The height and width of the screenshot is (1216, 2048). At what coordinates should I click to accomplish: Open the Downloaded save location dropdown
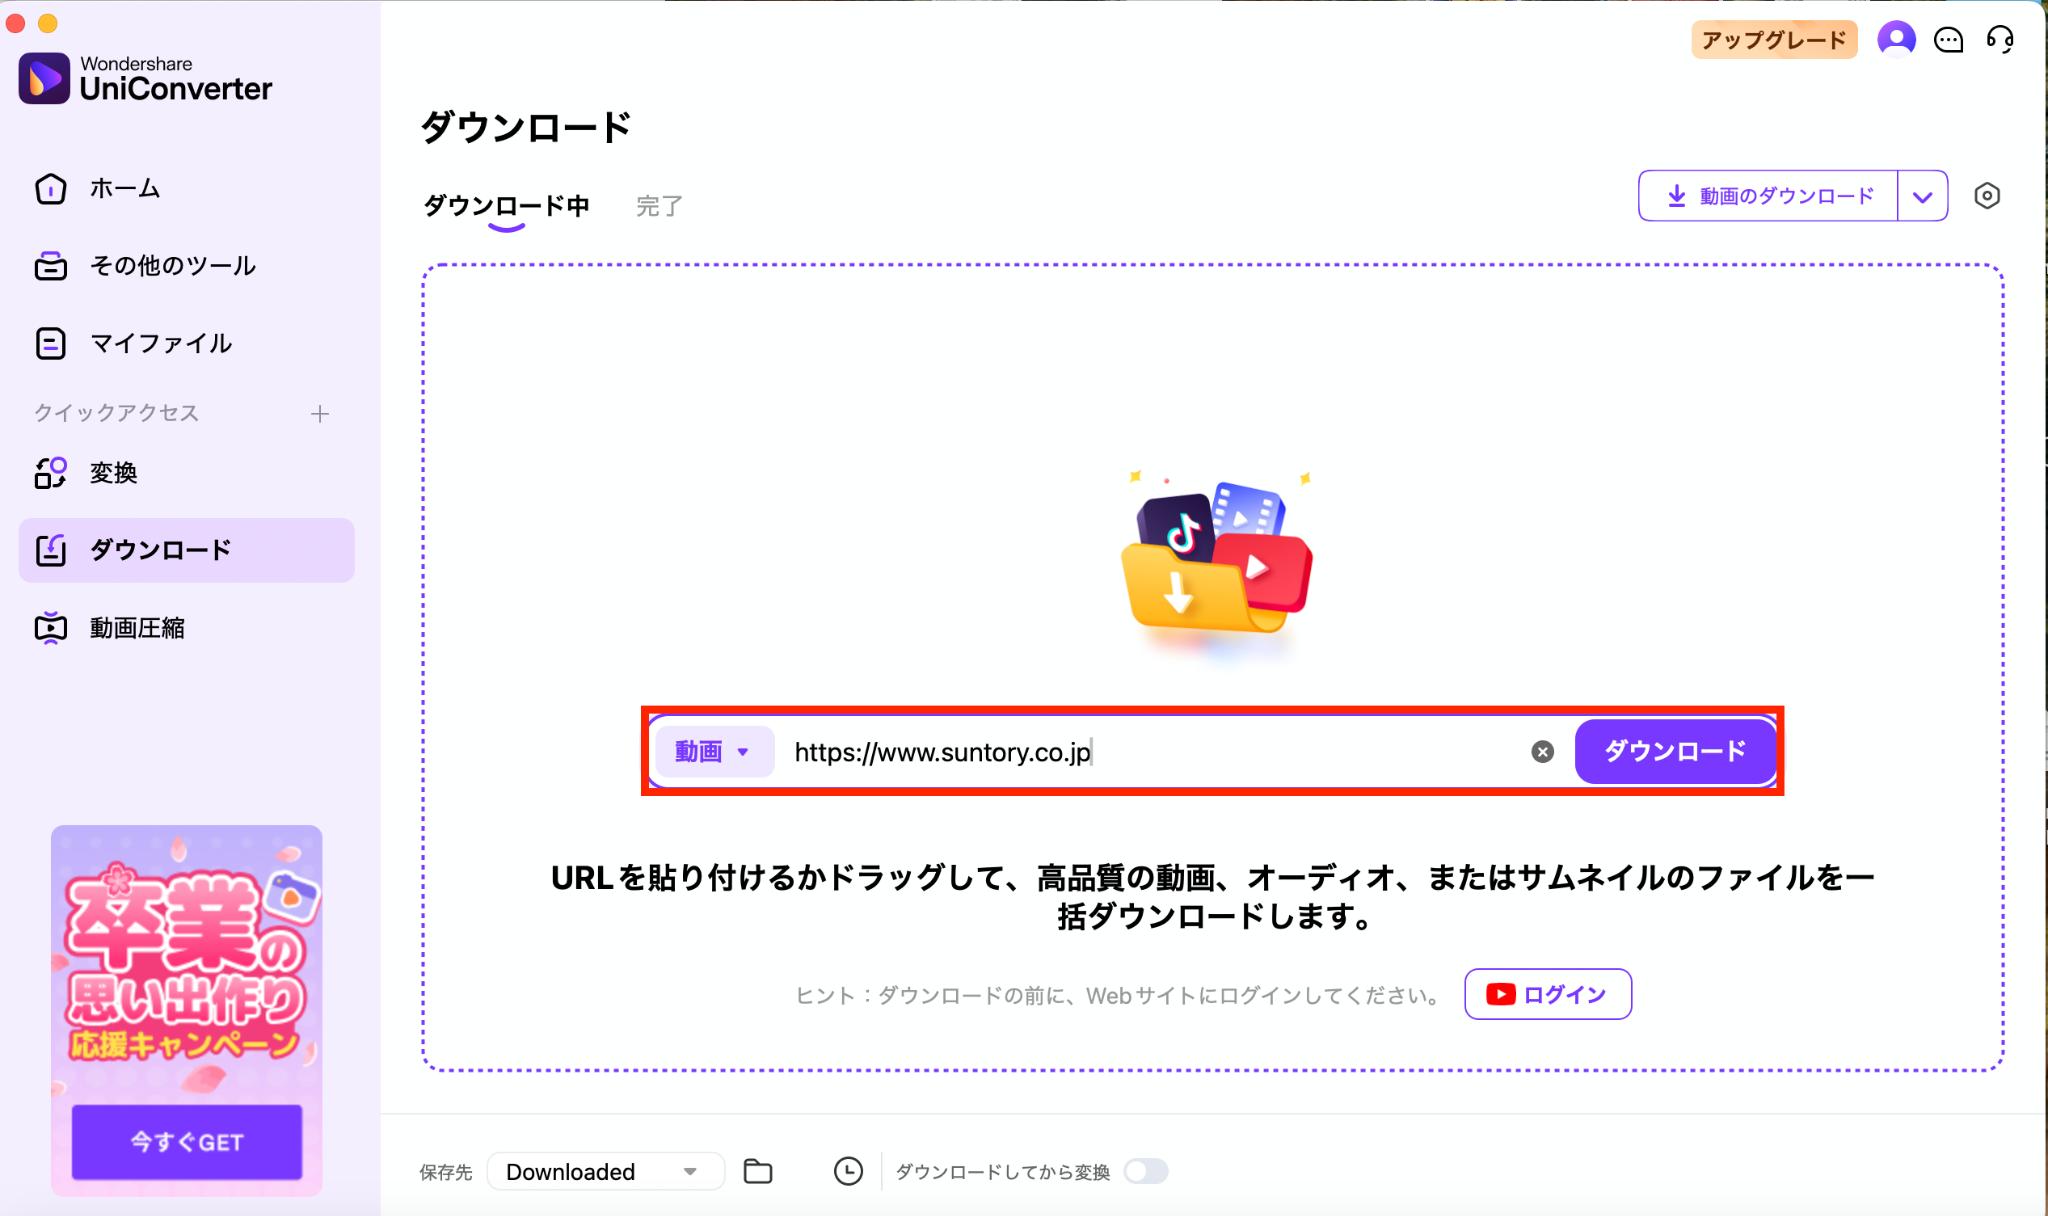coord(605,1172)
